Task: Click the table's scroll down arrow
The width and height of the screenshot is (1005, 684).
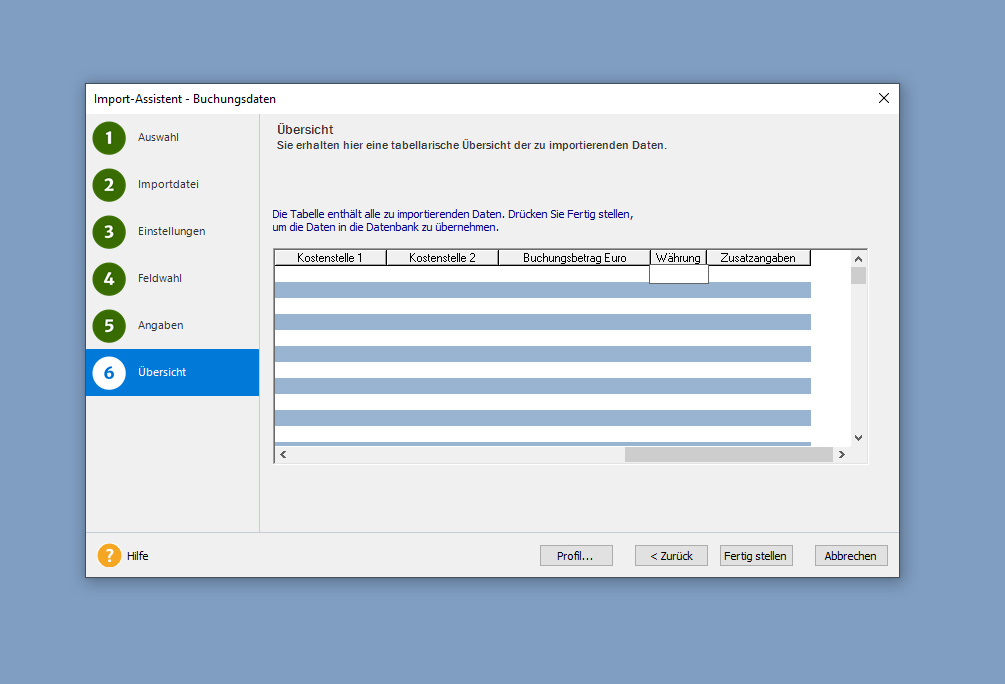Action: pyautogui.click(x=858, y=438)
